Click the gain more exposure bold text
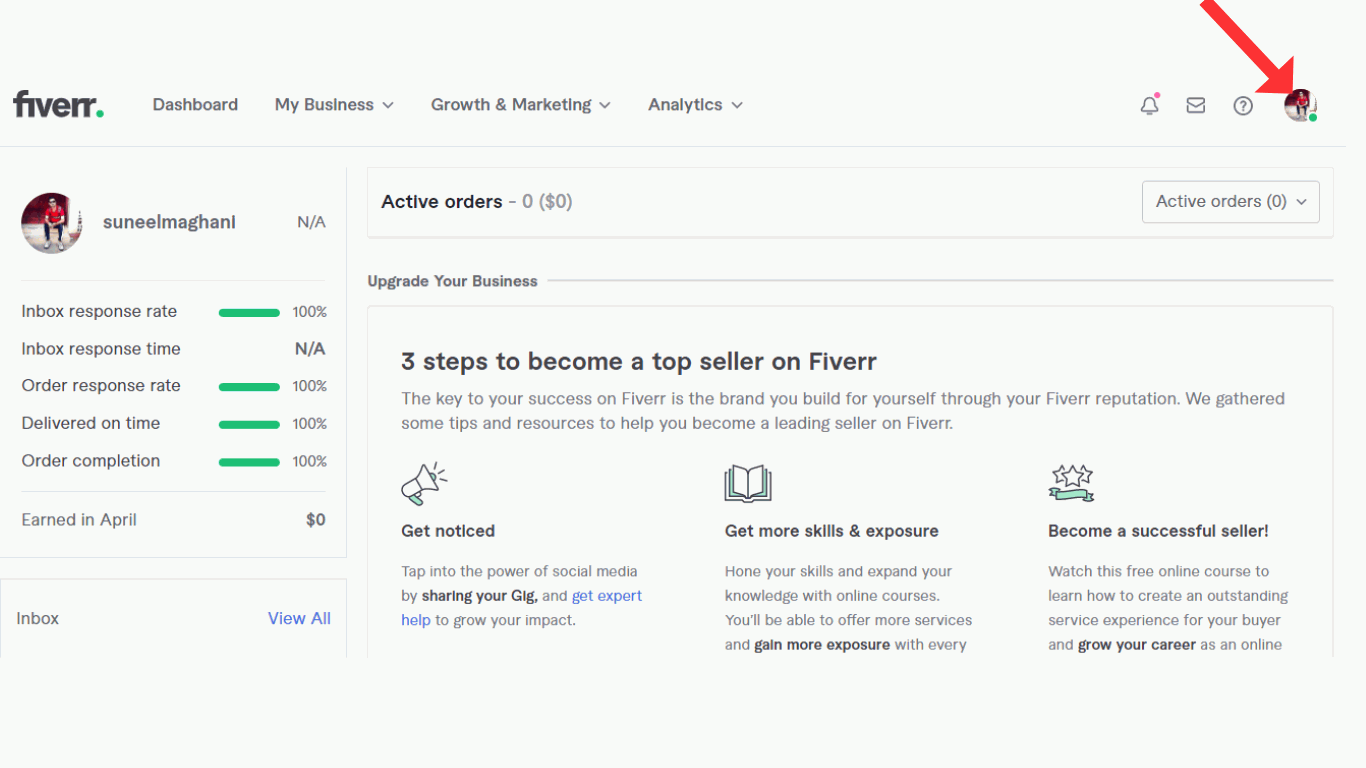Screen dimensions: 1366x768 point(822,645)
